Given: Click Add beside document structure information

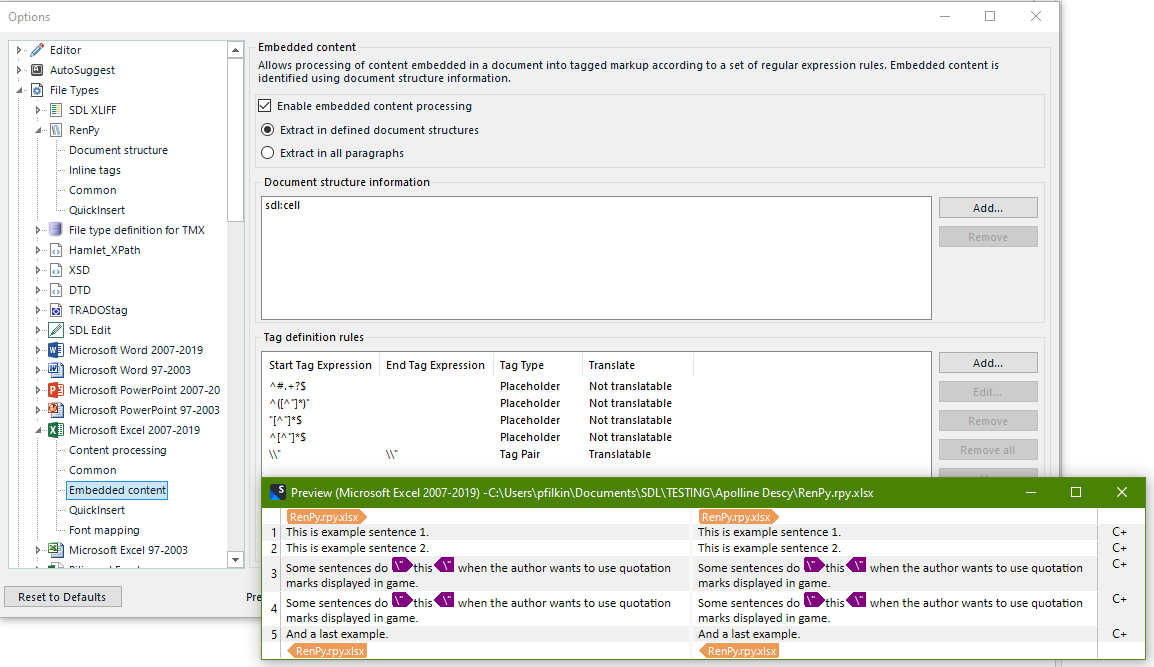Looking at the screenshot, I should coord(988,208).
